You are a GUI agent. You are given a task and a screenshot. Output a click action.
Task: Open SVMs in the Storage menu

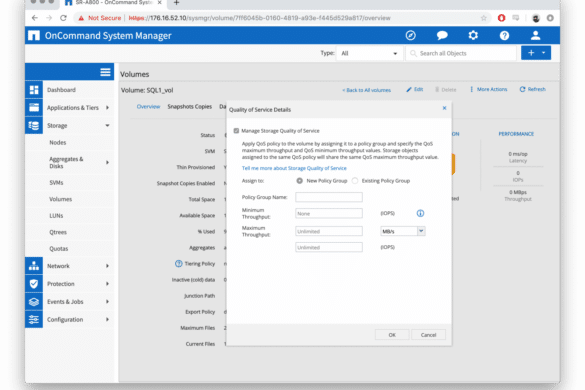56,182
